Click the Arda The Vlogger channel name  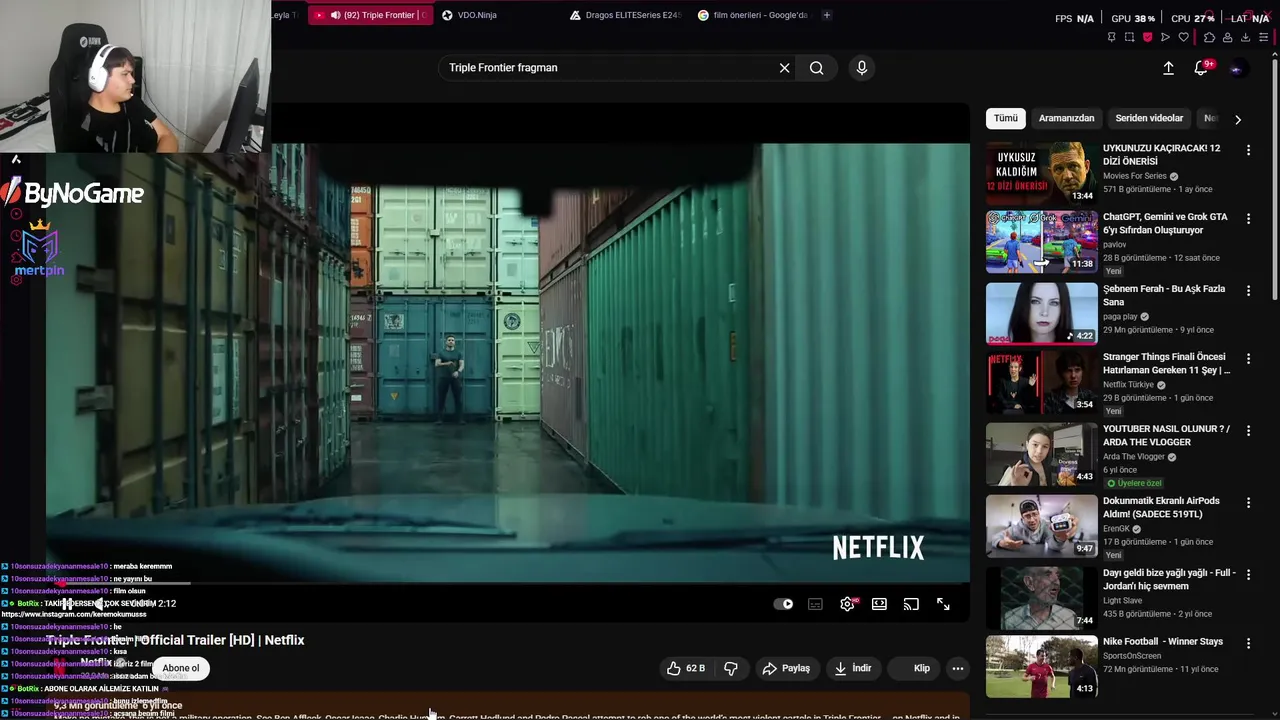(x=1134, y=457)
